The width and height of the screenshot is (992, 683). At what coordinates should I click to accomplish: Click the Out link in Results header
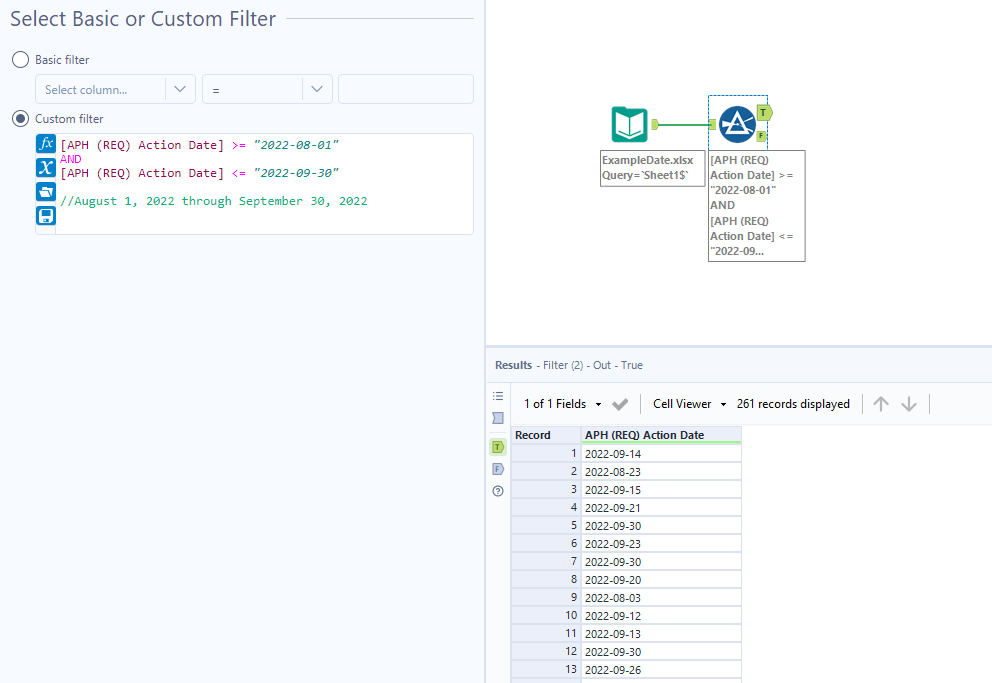604,364
